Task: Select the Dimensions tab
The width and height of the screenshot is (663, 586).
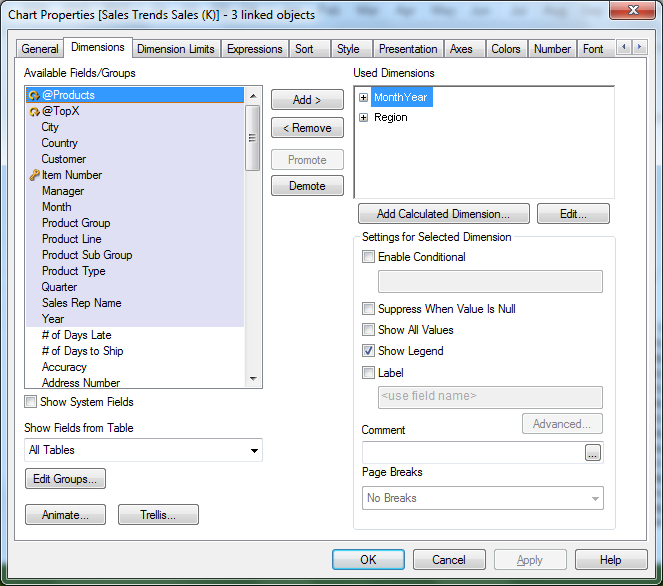Action: click(x=98, y=47)
